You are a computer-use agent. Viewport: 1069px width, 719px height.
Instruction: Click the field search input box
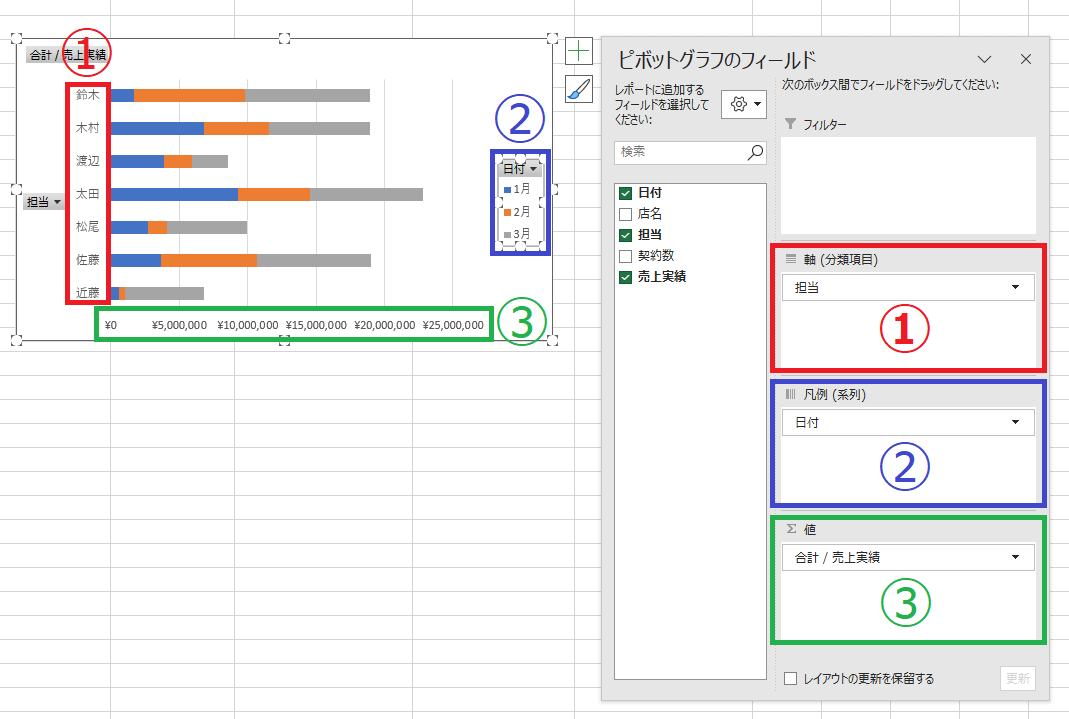tap(680, 152)
